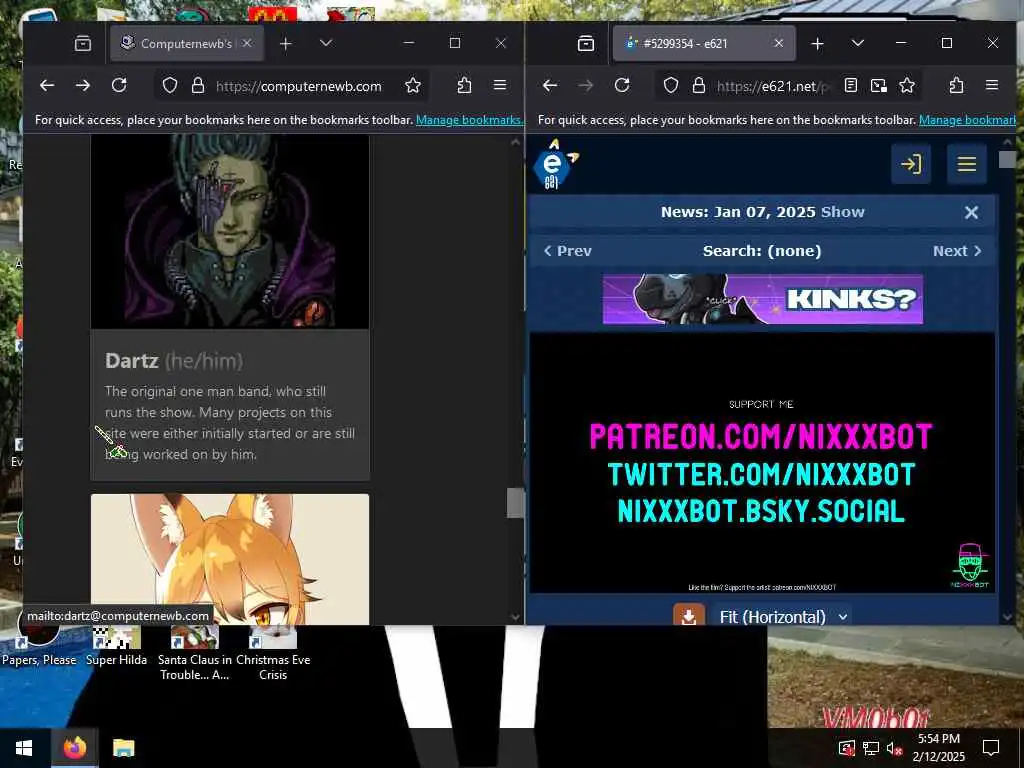Open the Firefox menu in the e621 window
This screenshot has width=1024, height=768.
992,86
